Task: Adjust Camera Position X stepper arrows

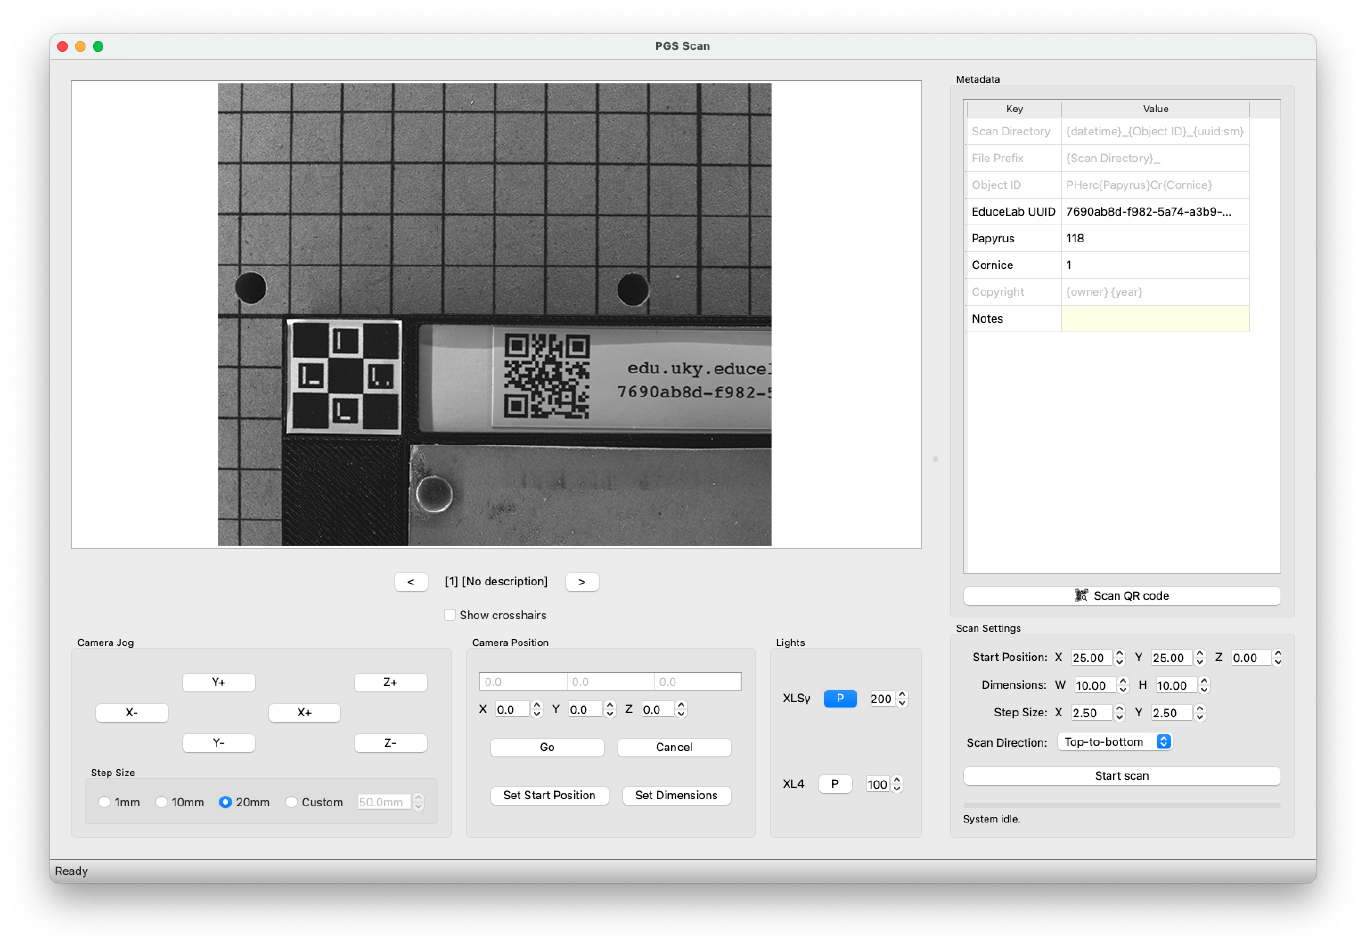Action: tap(537, 710)
